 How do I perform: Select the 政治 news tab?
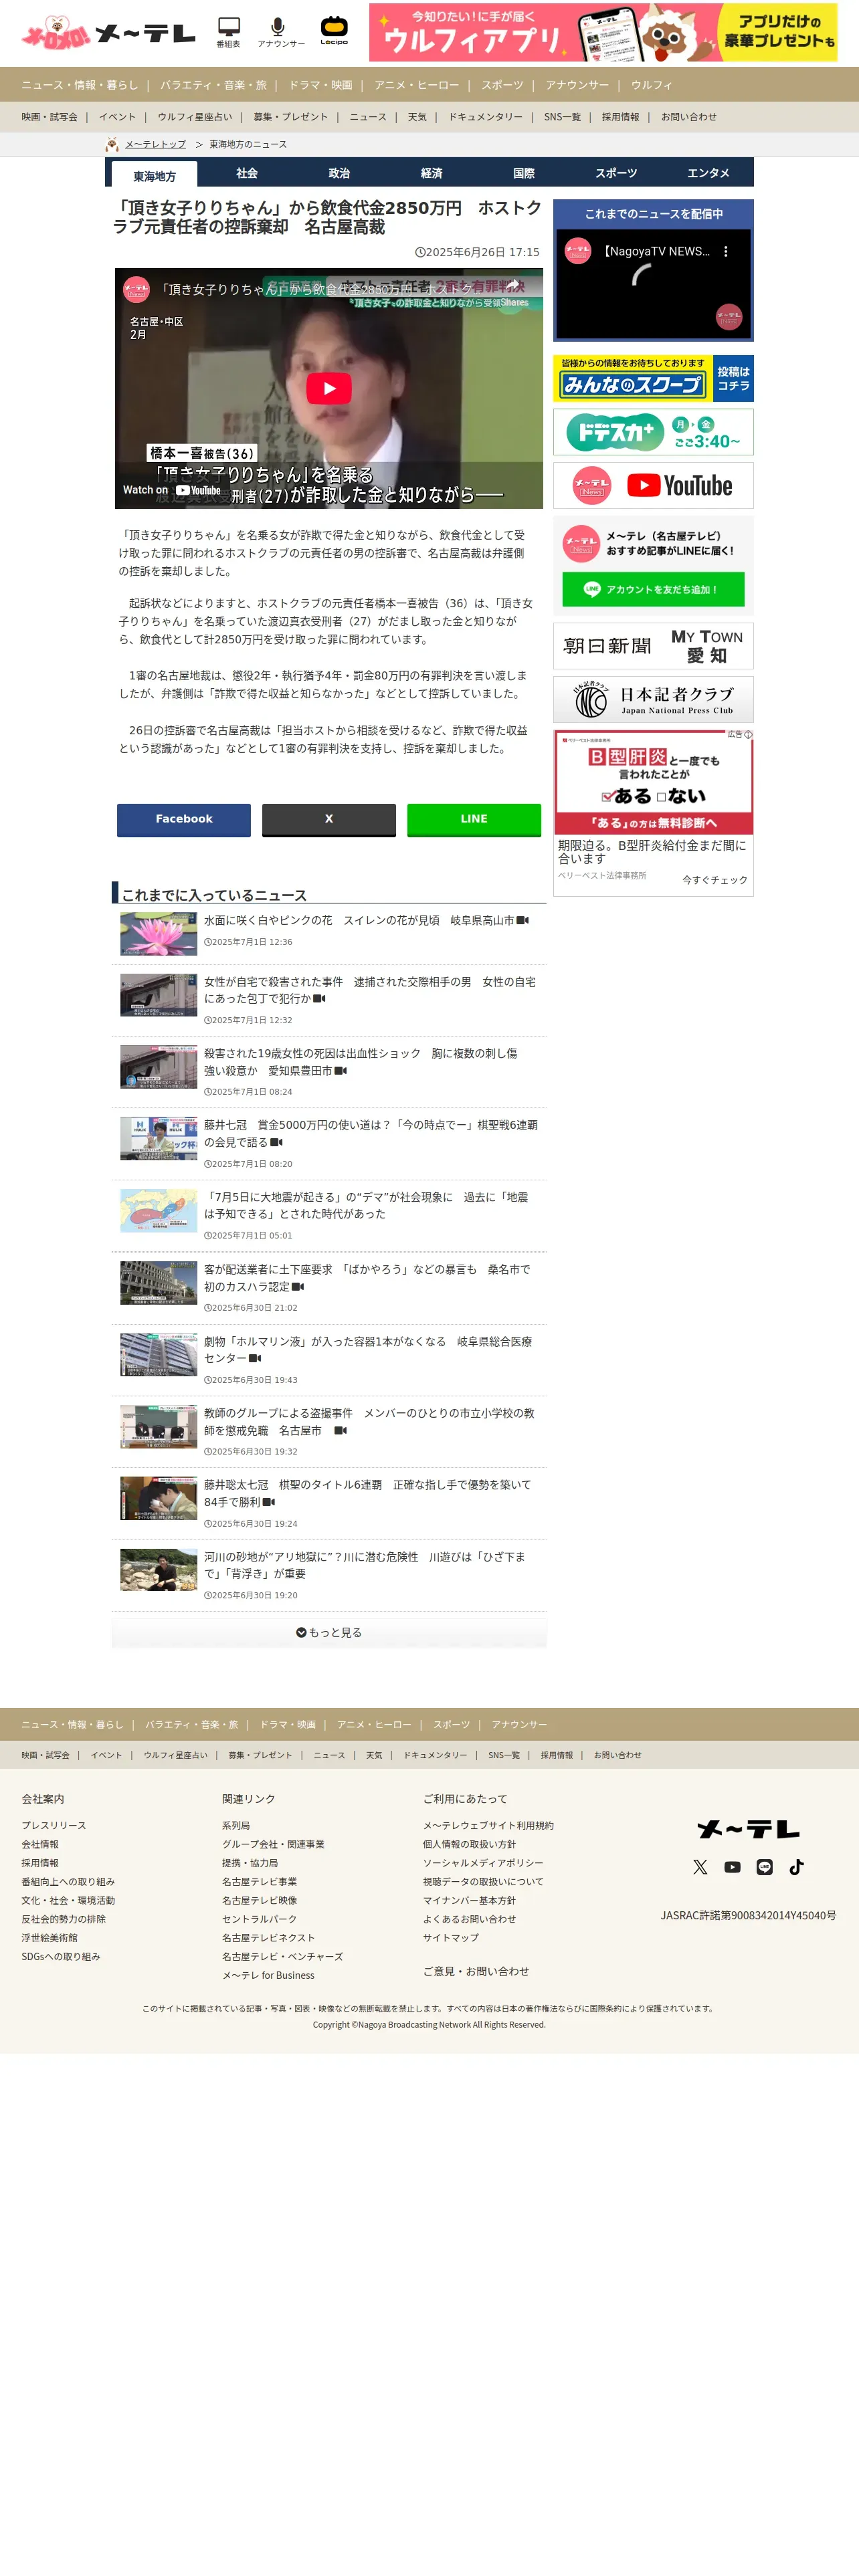point(339,173)
